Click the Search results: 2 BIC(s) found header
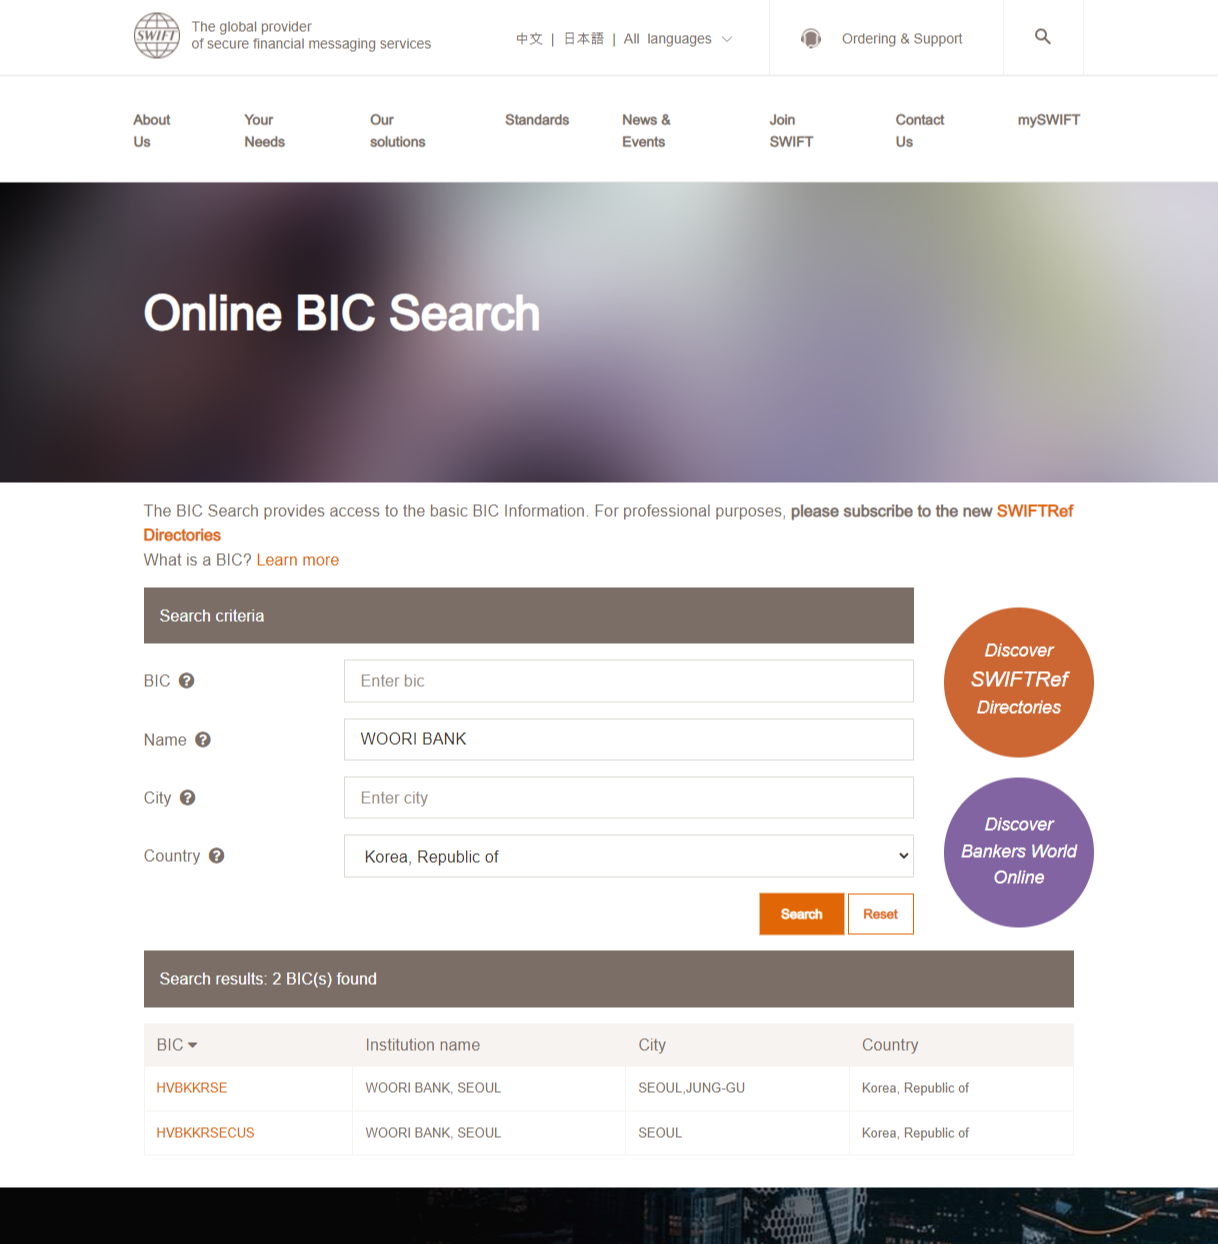This screenshot has height=1244, width=1218. (x=609, y=979)
